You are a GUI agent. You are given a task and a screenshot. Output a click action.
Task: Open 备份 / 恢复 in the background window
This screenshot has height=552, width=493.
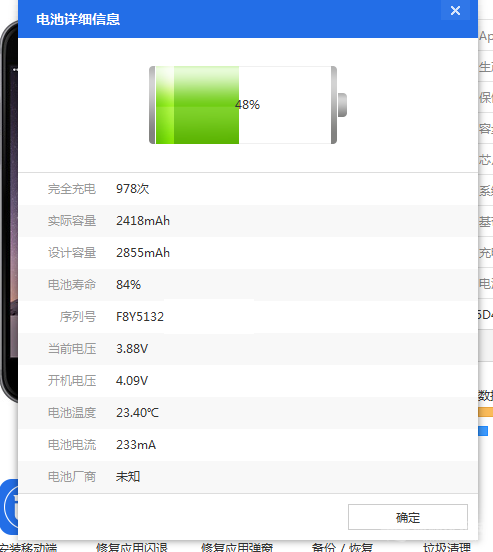(x=342, y=547)
